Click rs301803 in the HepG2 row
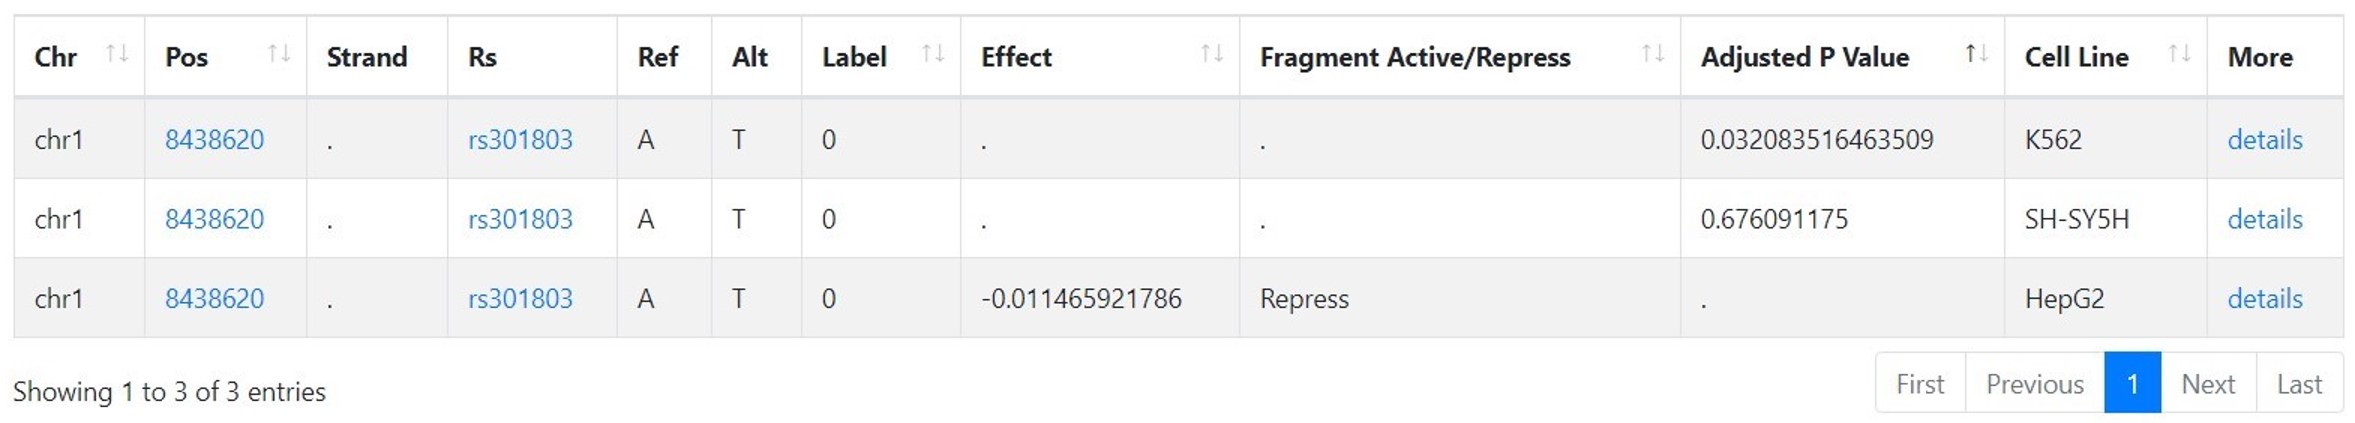 (520, 298)
